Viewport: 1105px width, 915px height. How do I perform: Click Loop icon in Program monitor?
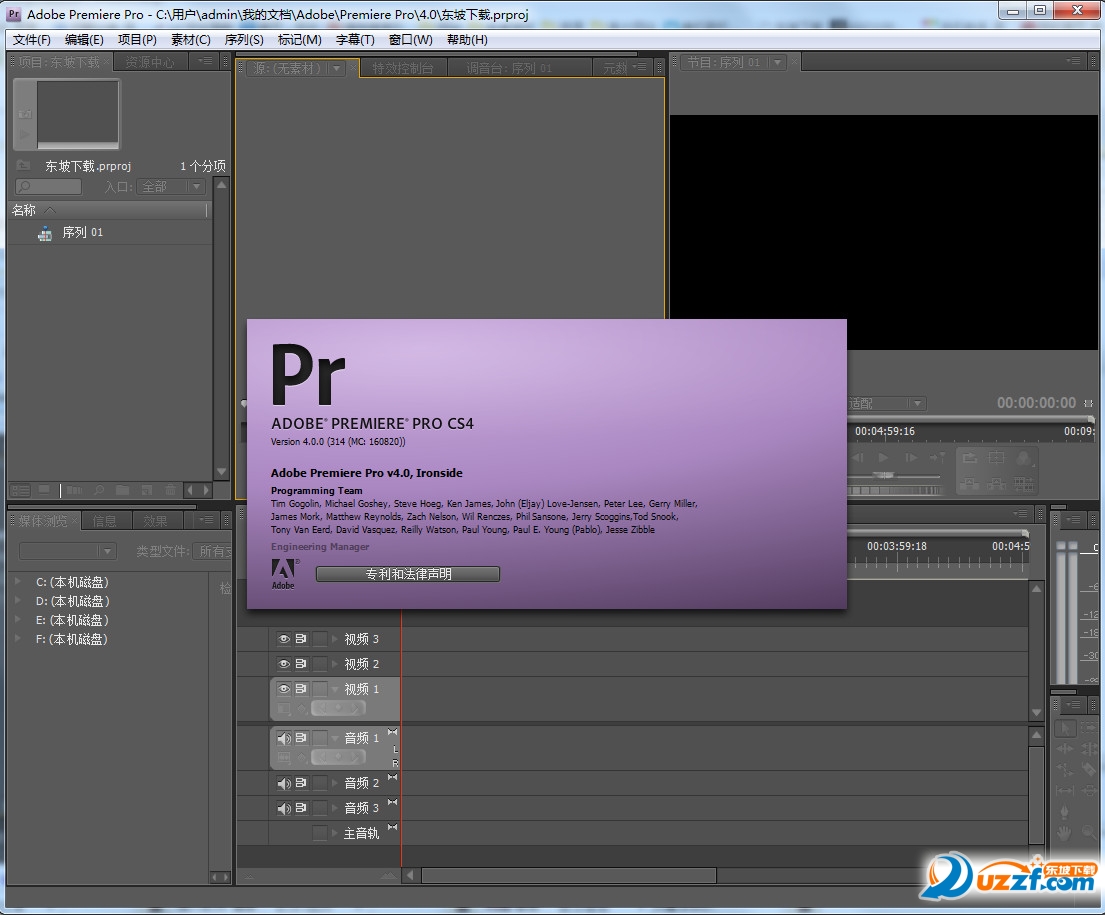click(x=970, y=458)
